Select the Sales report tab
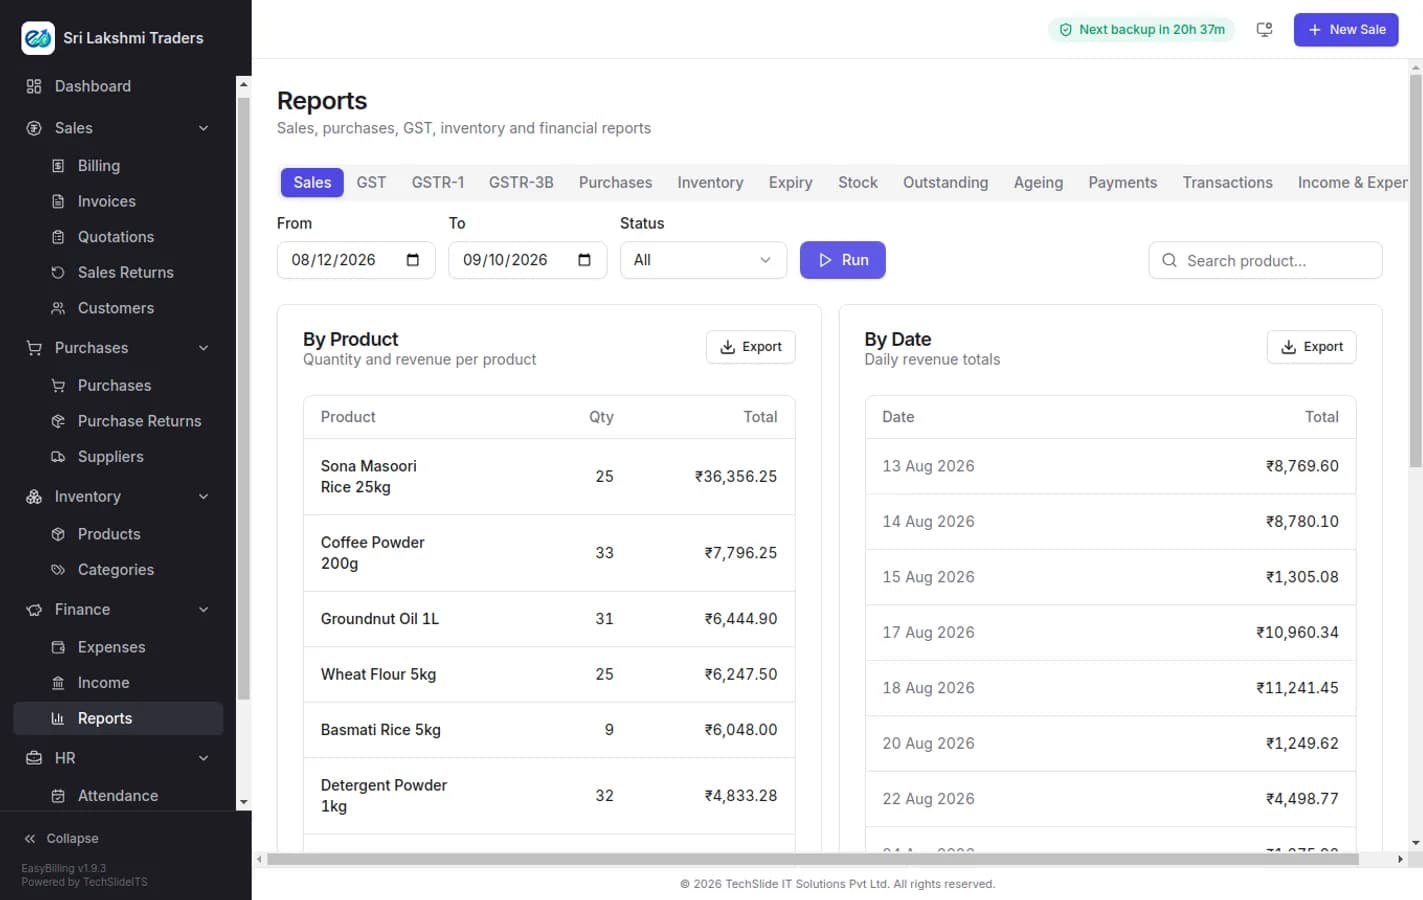The image size is (1423, 900). click(x=312, y=182)
